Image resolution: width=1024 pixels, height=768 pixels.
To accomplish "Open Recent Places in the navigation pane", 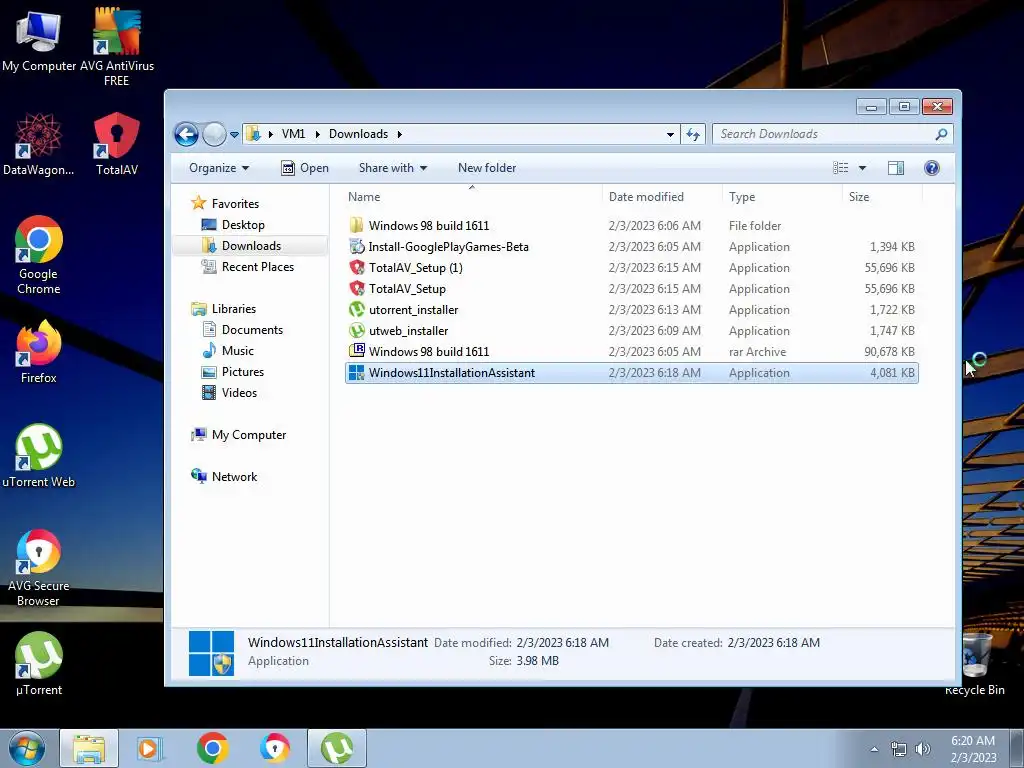I will (x=248, y=266).
